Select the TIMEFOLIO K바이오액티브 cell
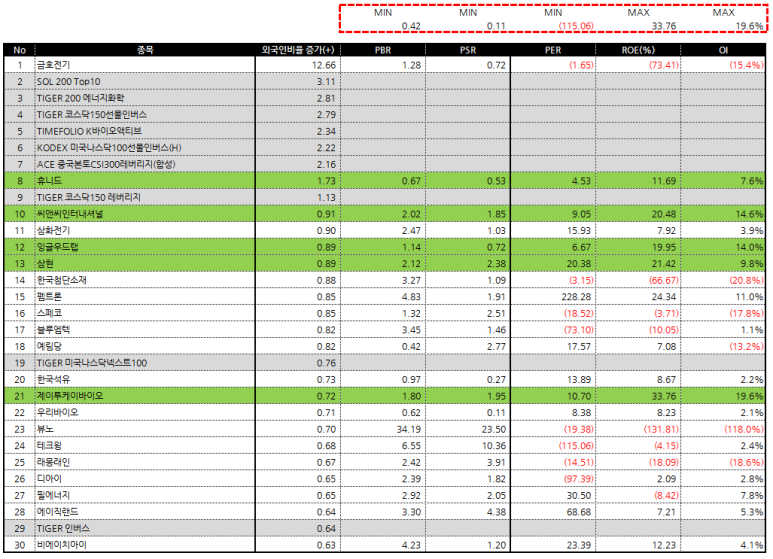 (145, 131)
